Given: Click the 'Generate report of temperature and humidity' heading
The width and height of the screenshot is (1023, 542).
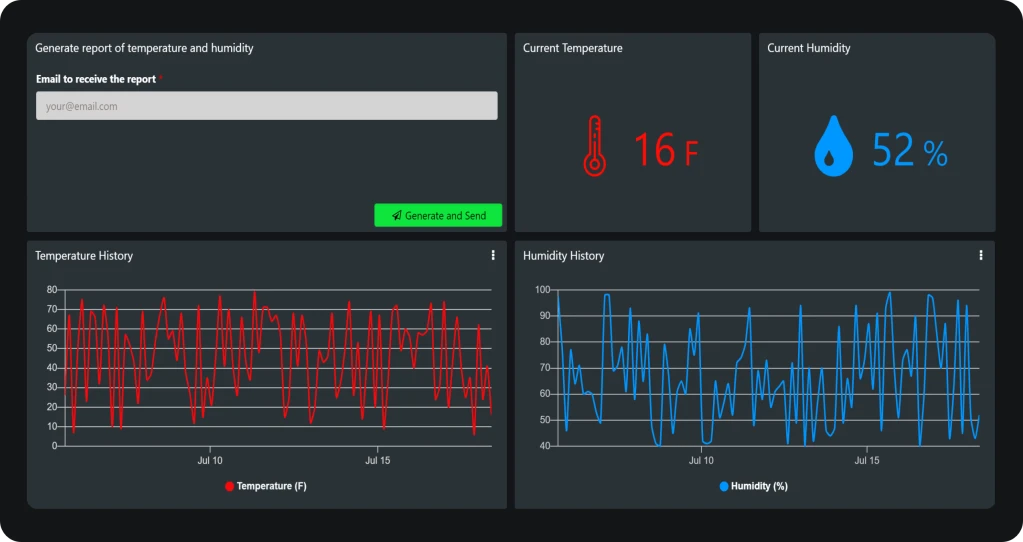Looking at the screenshot, I should click(x=144, y=48).
